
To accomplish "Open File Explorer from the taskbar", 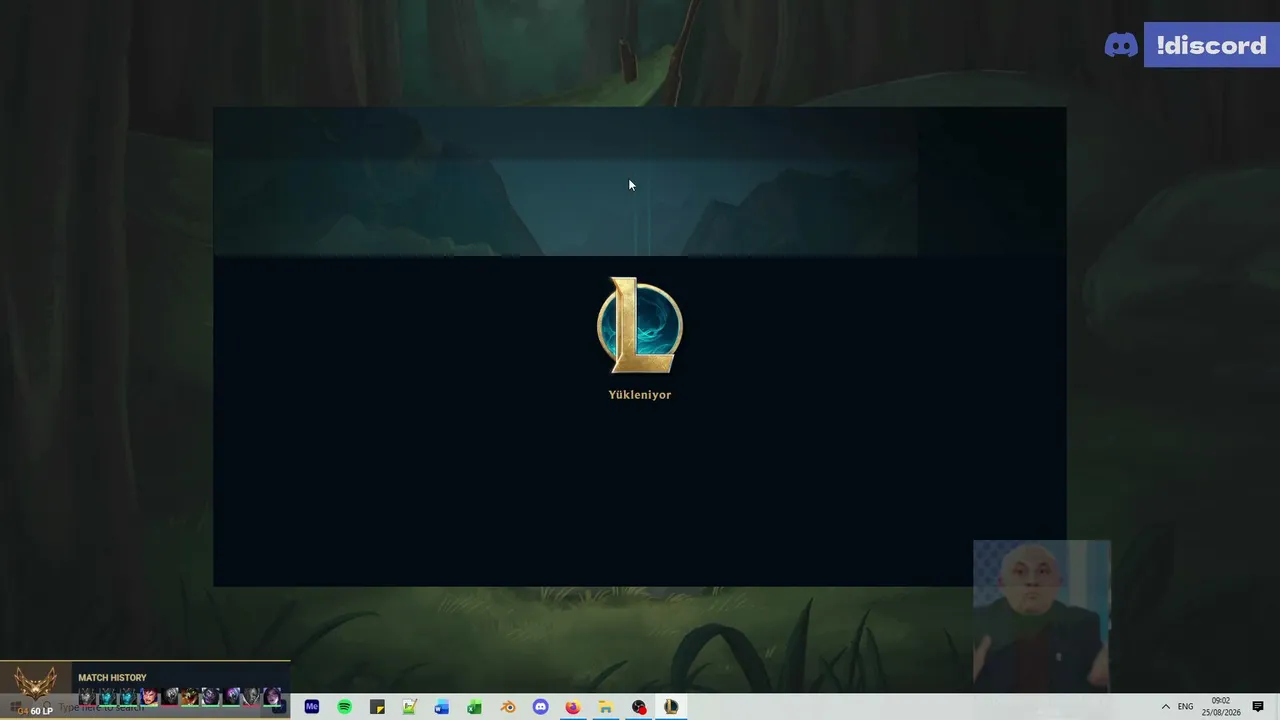I will point(606,707).
